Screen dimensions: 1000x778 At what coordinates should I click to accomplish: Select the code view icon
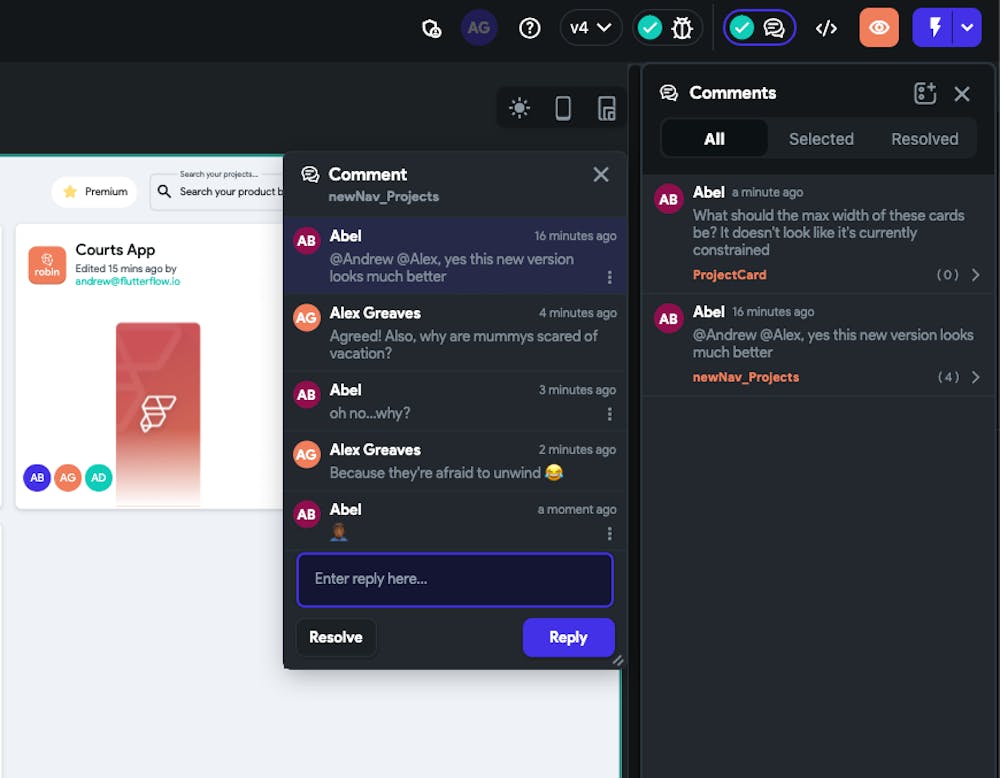point(826,27)
